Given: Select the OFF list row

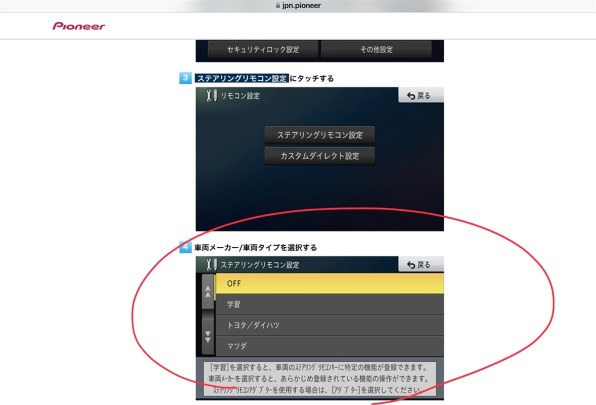Looking at the screenshot, I should [330, 283].
